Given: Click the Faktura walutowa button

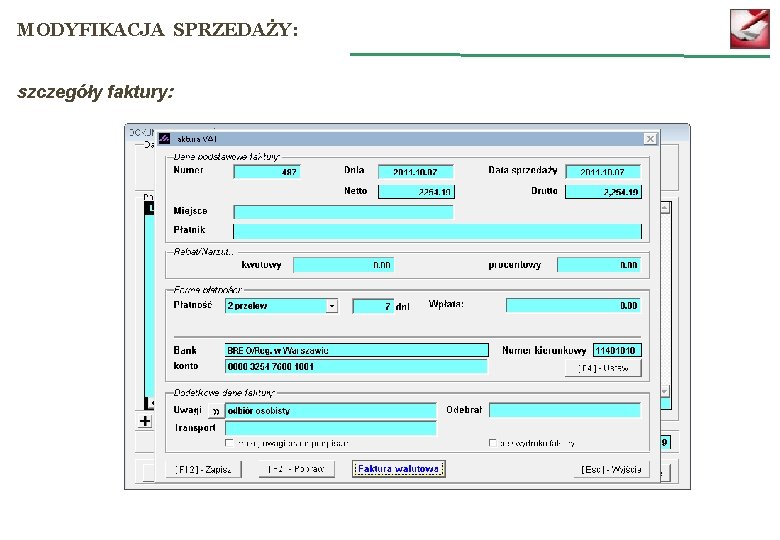Looking at the screenshot, I should pyautogui.click(x=398, y=469).
